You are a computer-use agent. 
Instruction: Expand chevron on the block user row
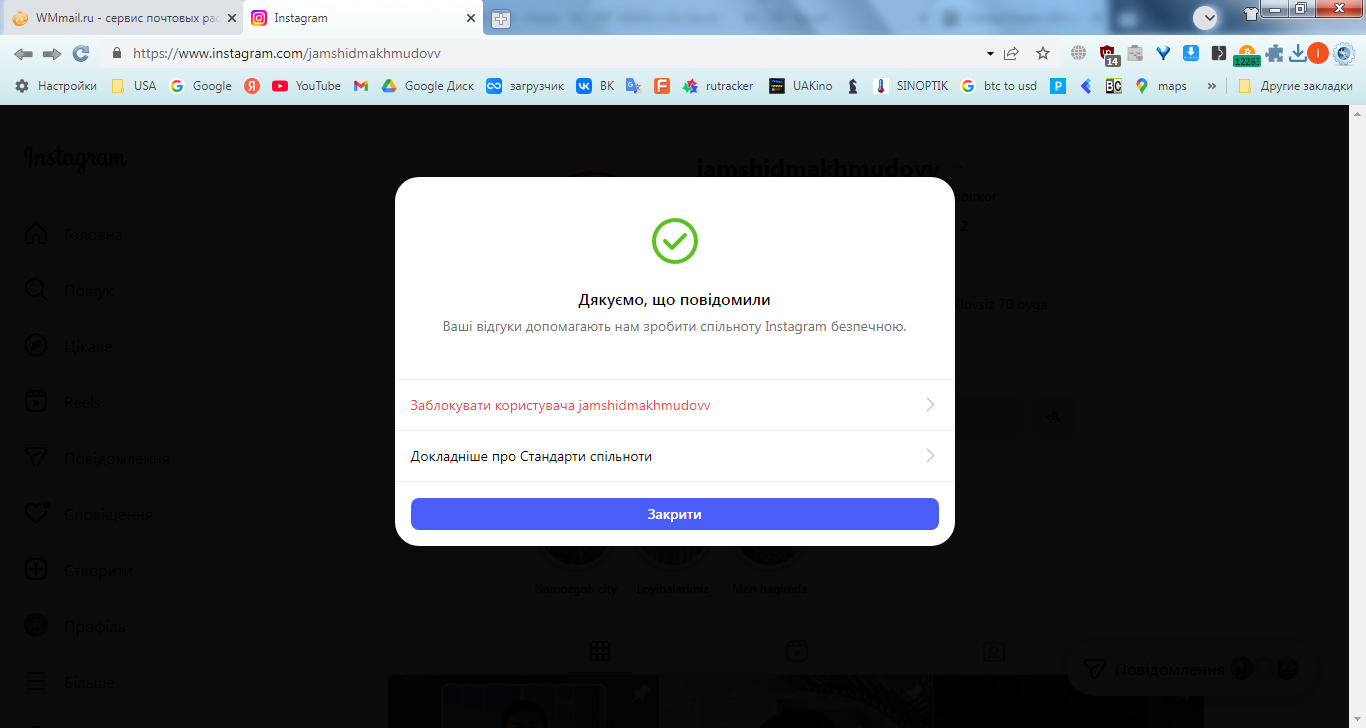[x=930, y=405]
